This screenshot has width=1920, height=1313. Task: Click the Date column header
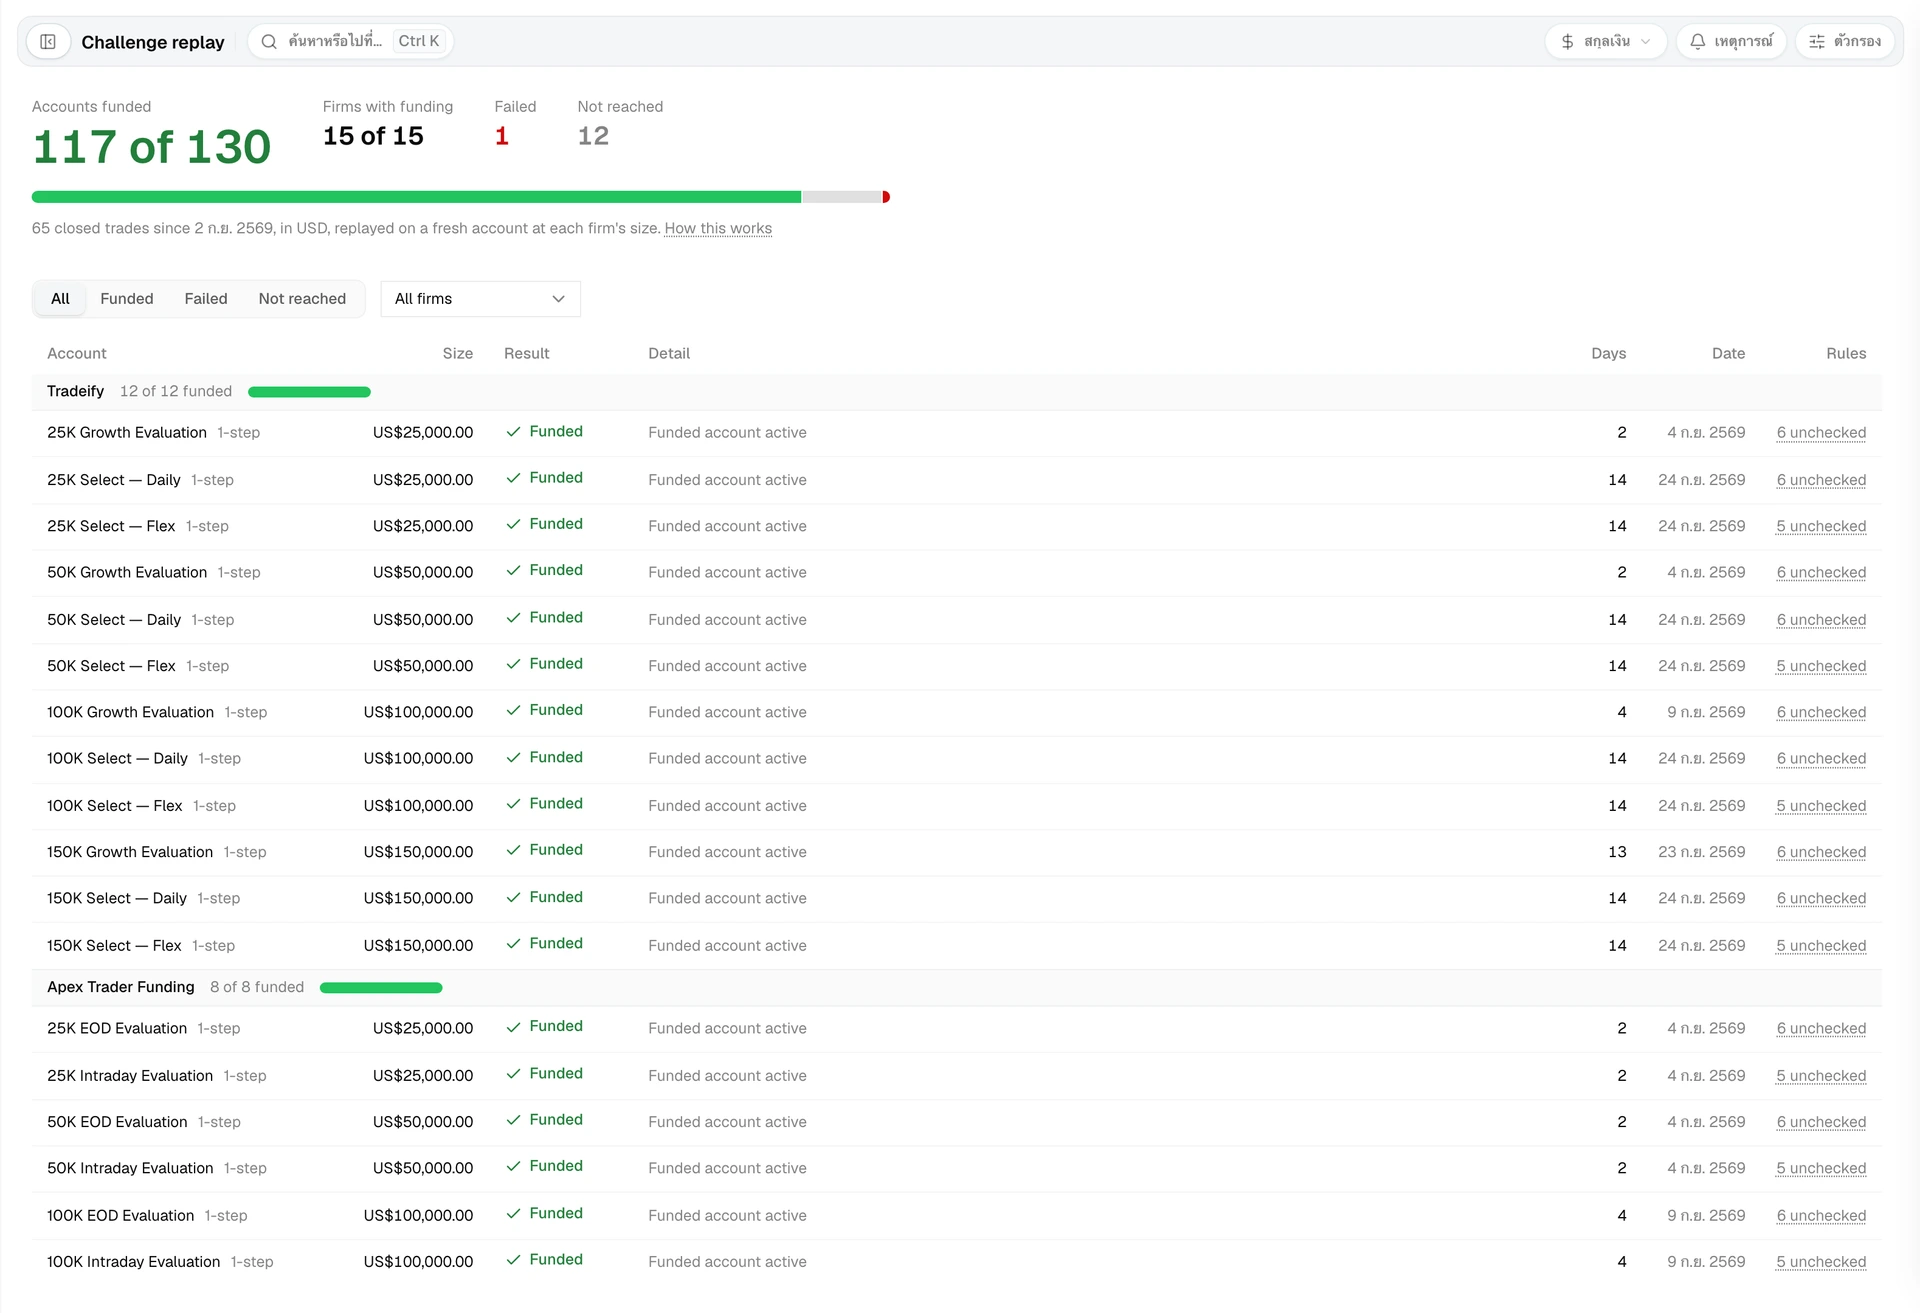coord(1728,354)
